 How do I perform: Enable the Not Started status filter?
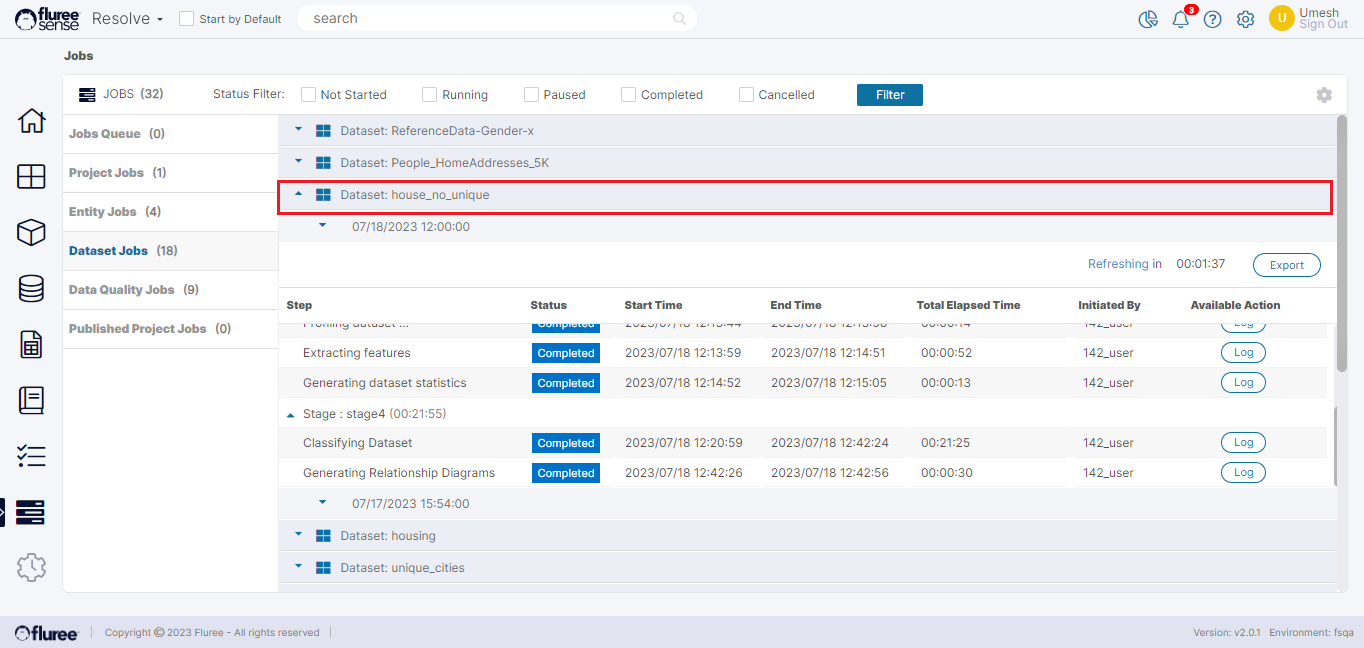point(308,95)
